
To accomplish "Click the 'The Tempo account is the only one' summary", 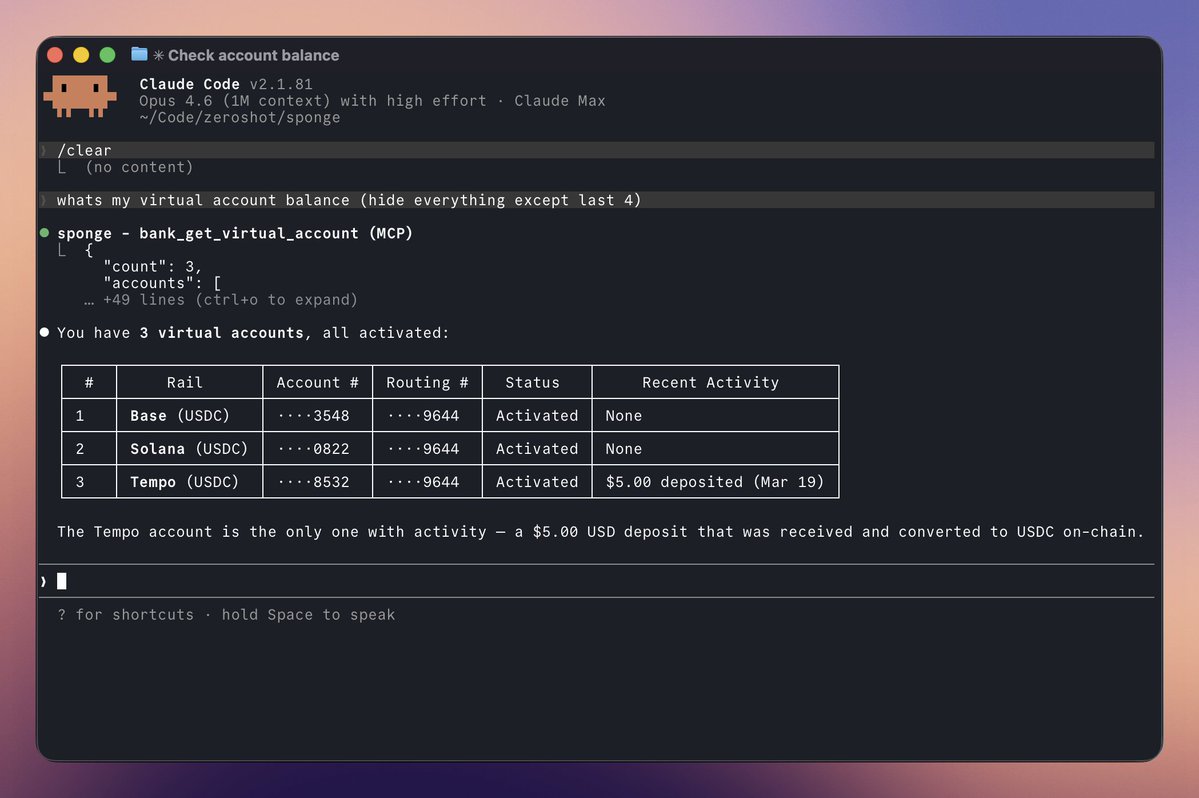I will tap(600, 532).
